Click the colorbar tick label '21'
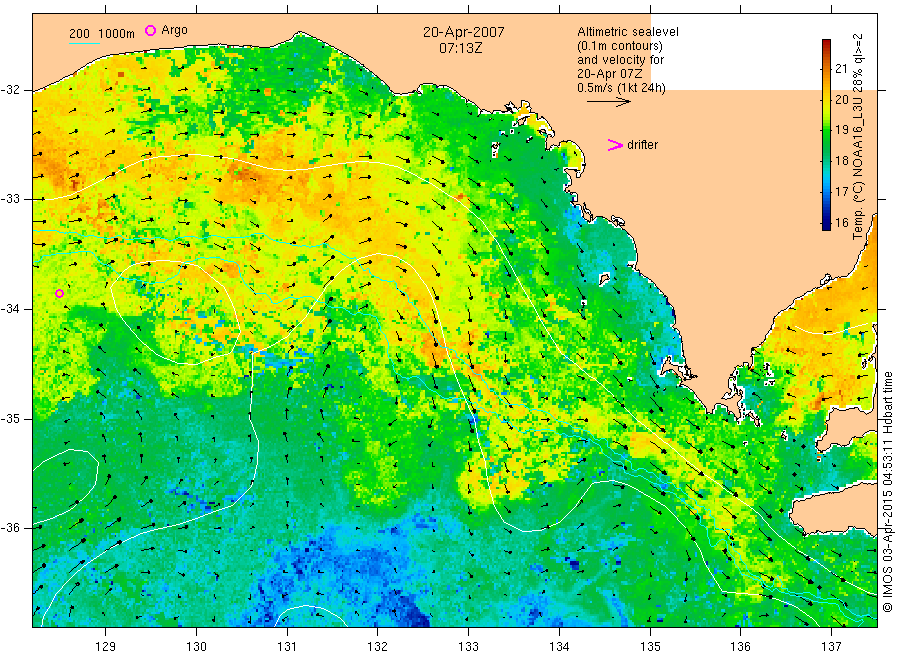The width and height of the screenshot is (900, 660). 841,69
